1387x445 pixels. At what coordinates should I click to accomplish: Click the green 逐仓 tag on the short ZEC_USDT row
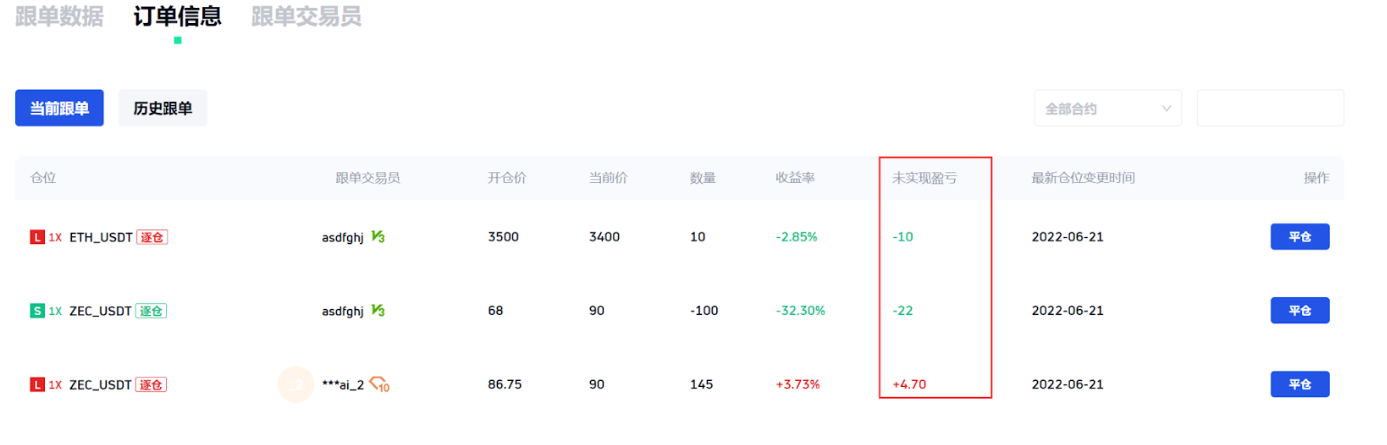click(151, 311)
